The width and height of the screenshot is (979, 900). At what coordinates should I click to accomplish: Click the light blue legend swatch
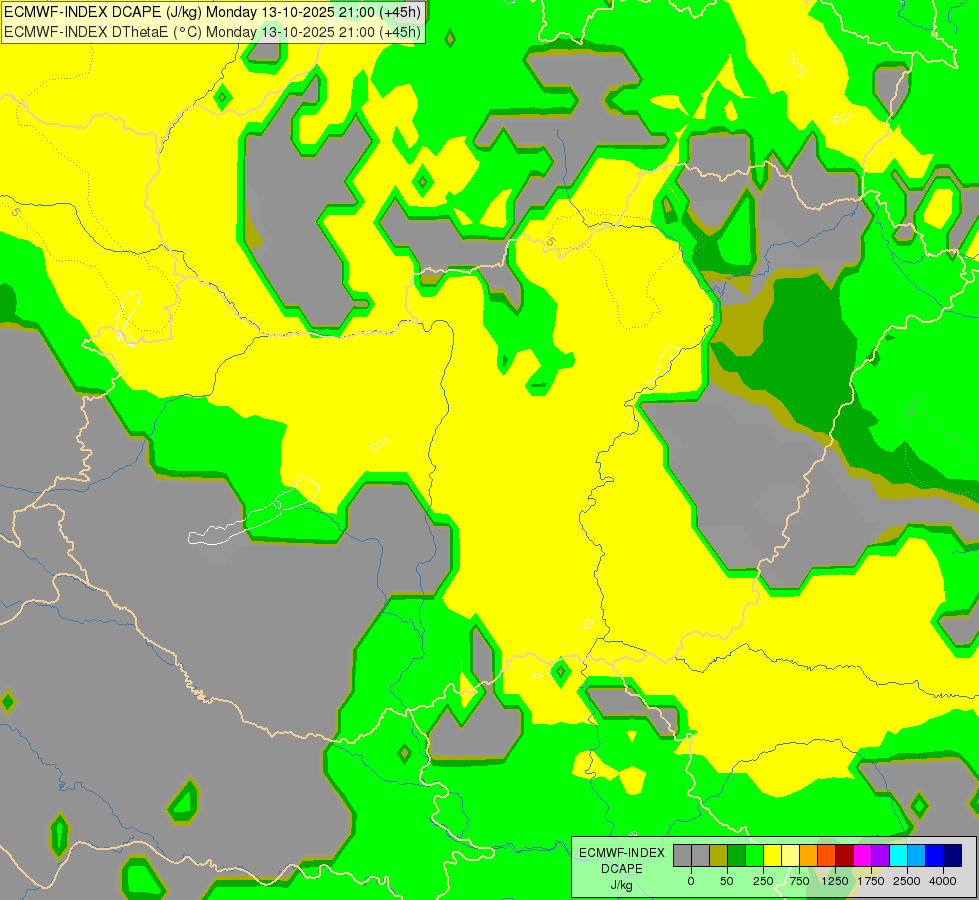tap(917, 855)
